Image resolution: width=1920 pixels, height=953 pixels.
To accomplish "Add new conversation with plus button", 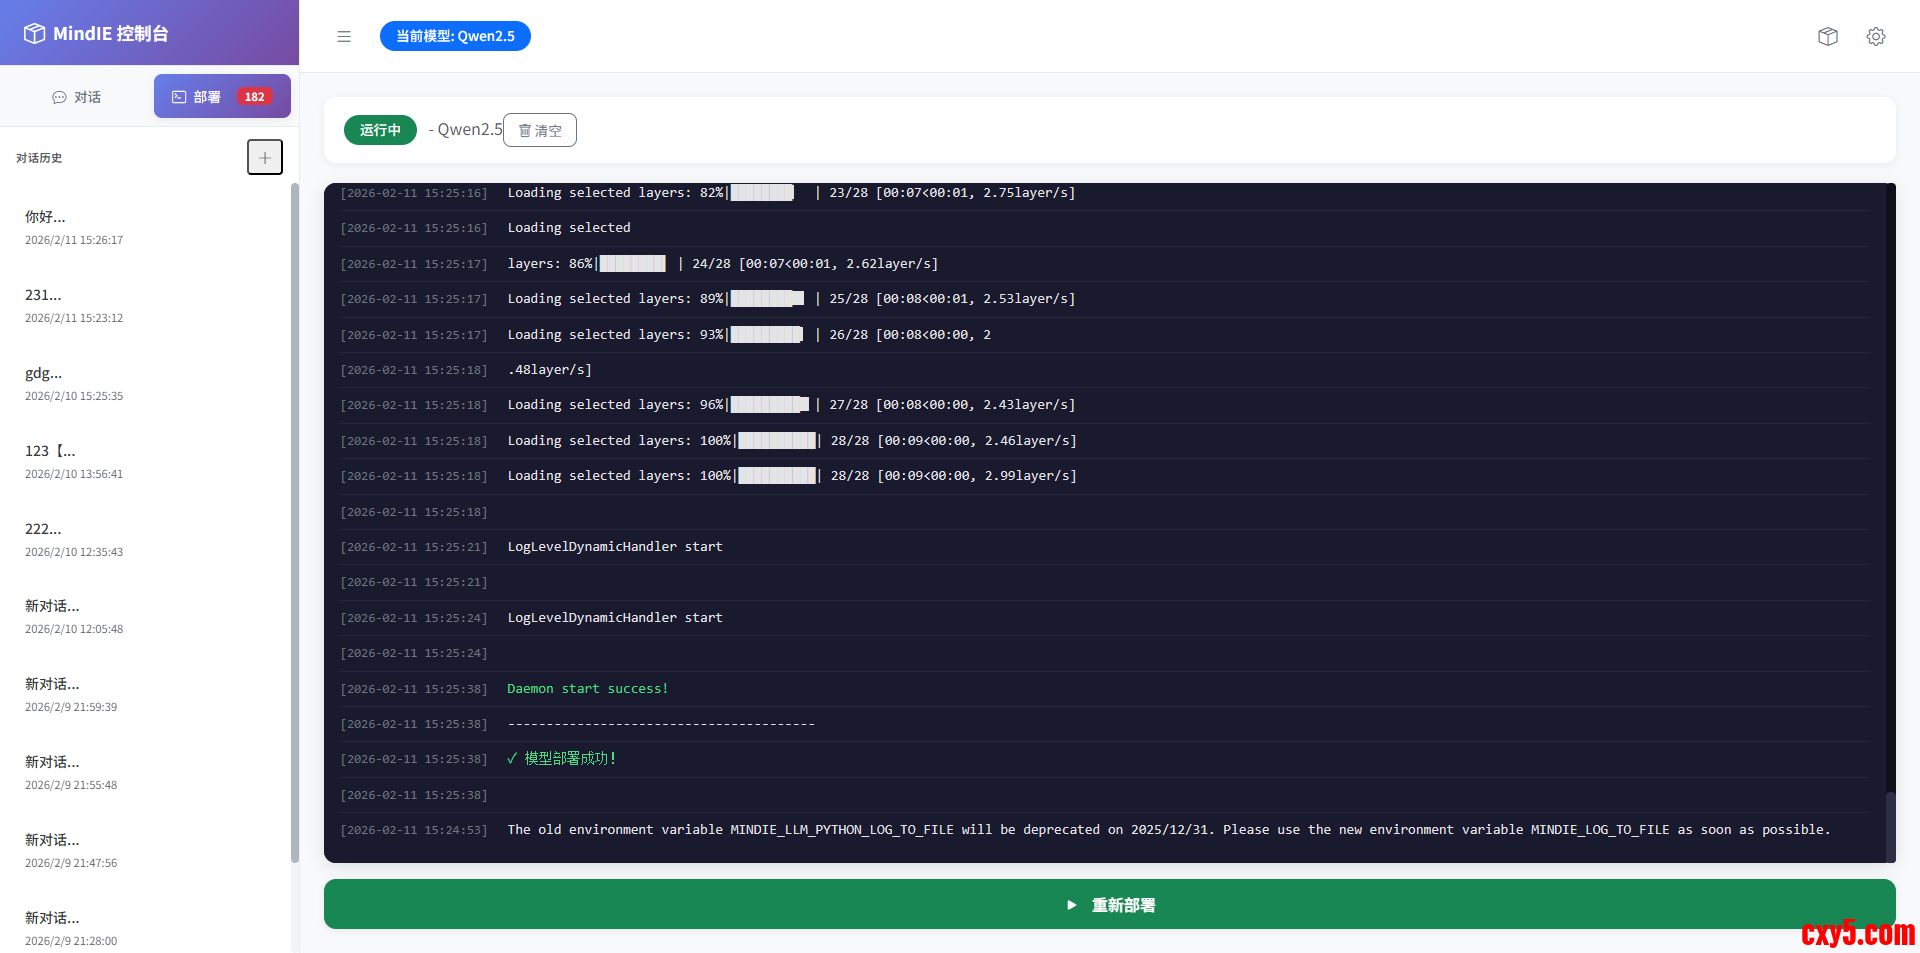I will (x=265, y=157).
